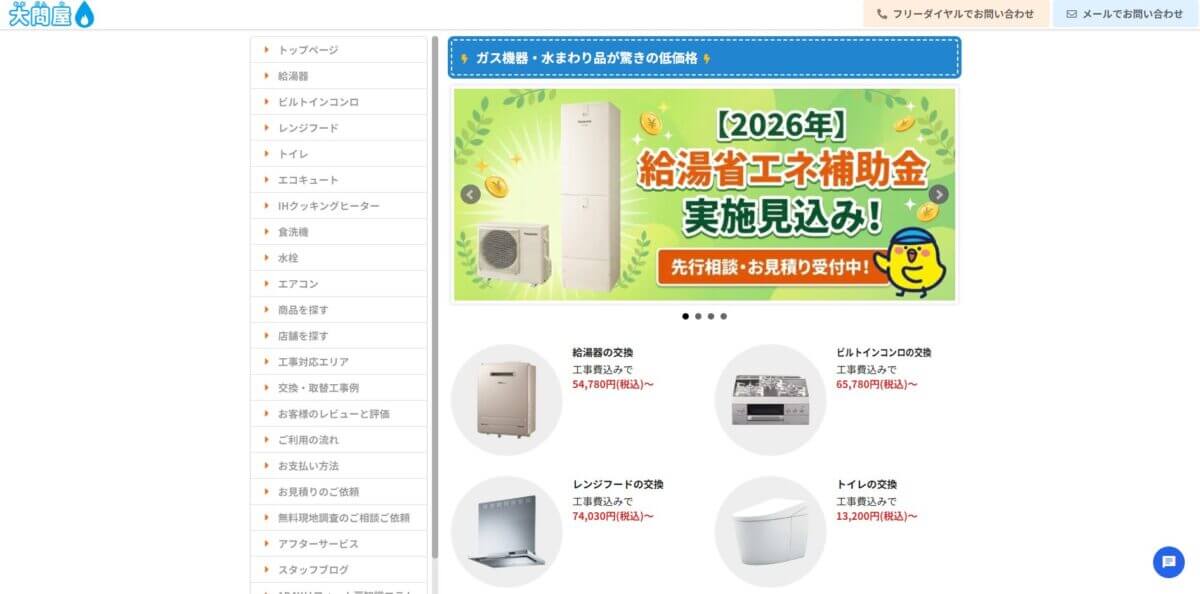Image resolution: width=1200 pixels, height=594 pixels.
Task: Open トップページ in the sidebar menu
Action: tap(339, 50)
